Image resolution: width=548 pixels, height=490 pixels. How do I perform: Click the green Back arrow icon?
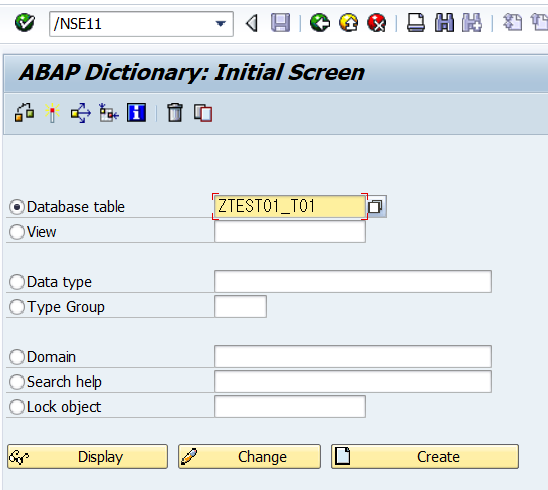(320, 23)
